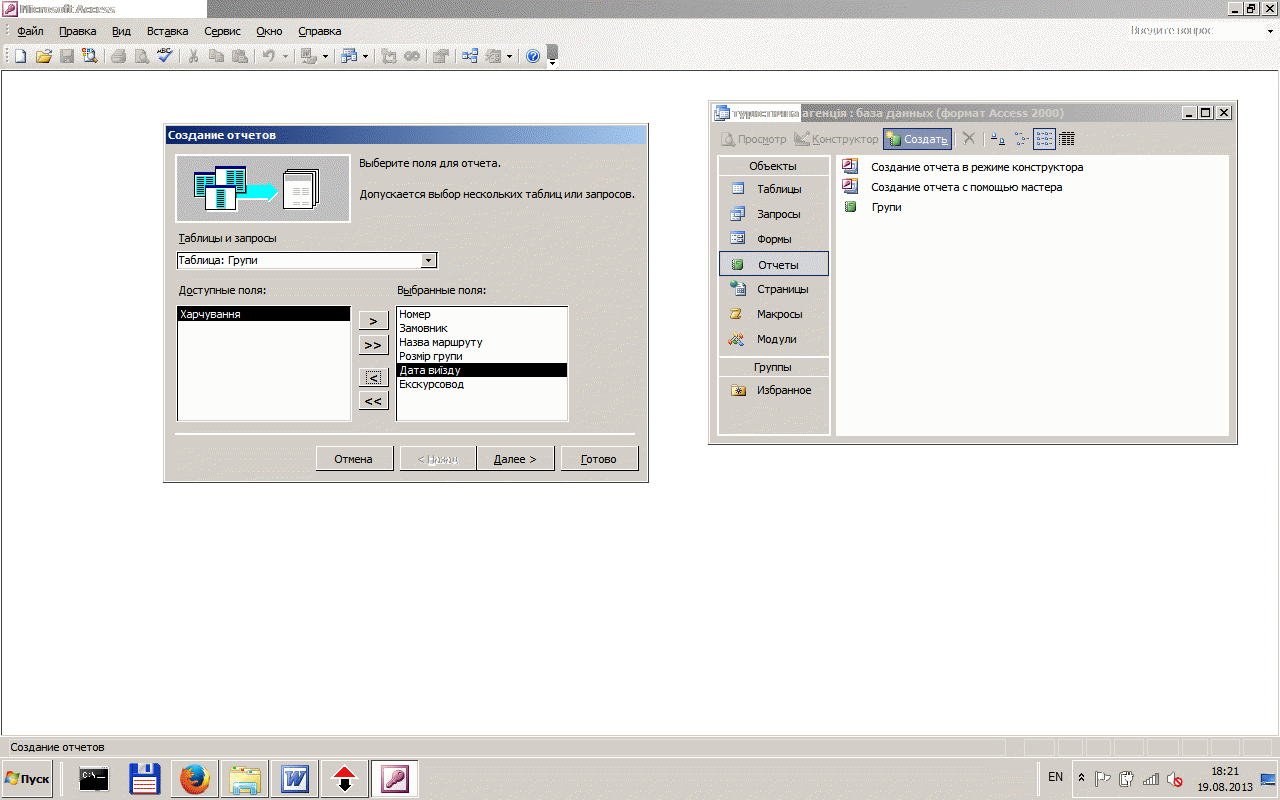Viewport: 1280px width, 800px height.
Task: Click the spell check ABC icon
Action: (x=164, y=56)
